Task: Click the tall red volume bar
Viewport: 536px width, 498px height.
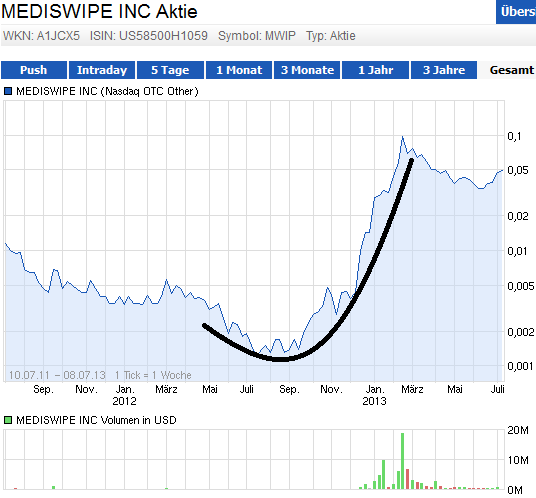Action: (407, 479)
